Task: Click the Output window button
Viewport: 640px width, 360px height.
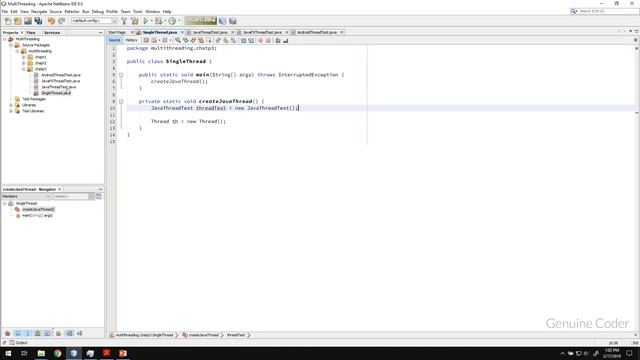Action: (18, 343)
